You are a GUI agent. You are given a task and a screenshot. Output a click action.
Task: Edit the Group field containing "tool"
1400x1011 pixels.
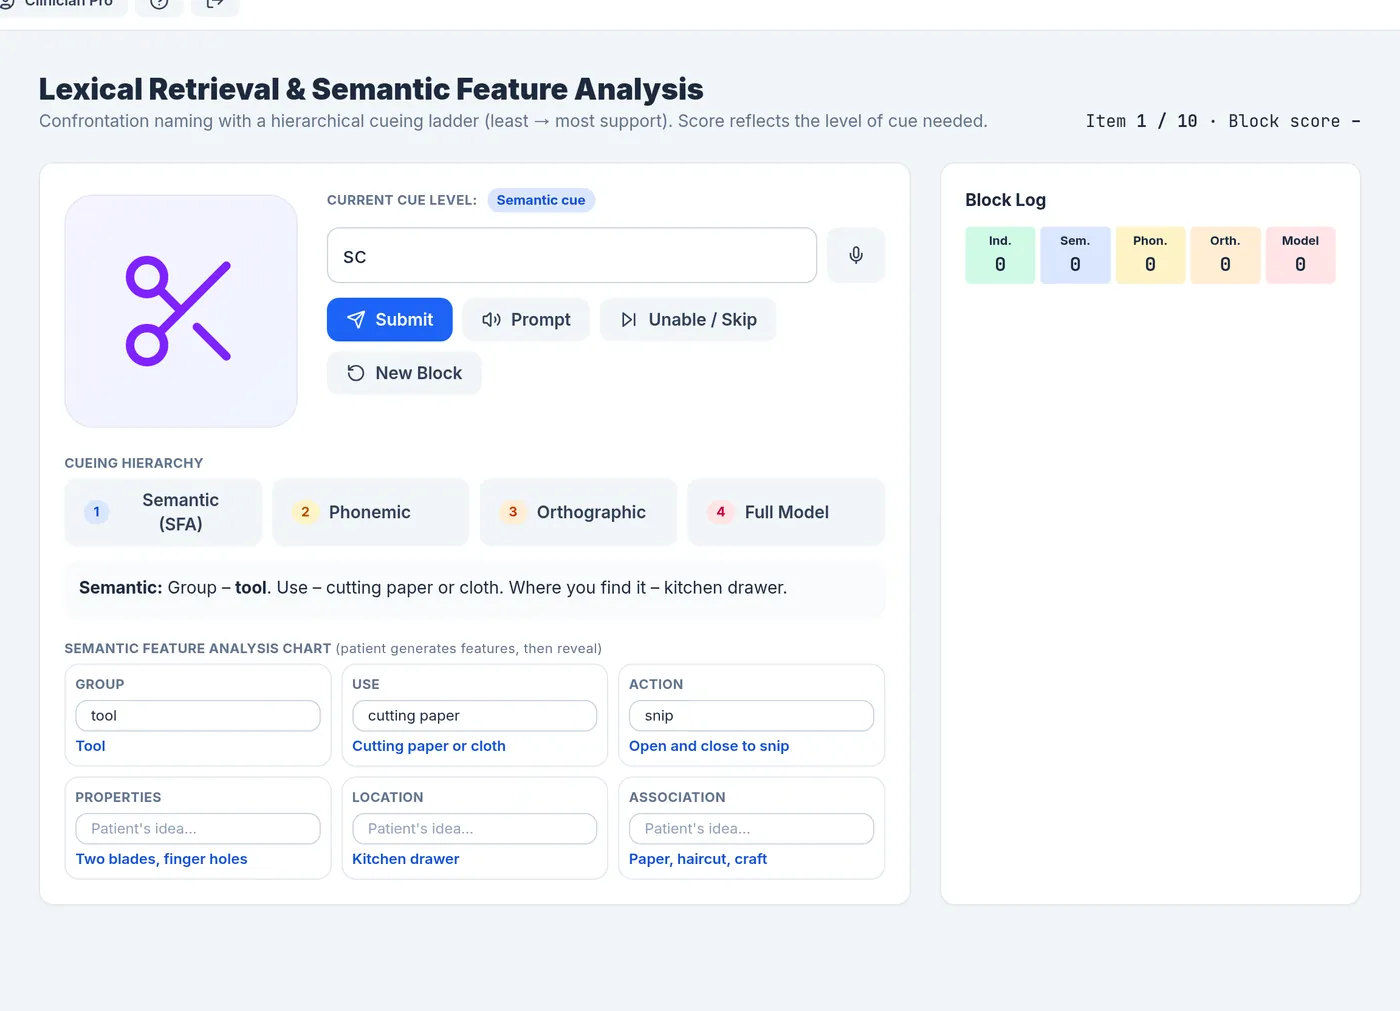click(x=198, y=716)
